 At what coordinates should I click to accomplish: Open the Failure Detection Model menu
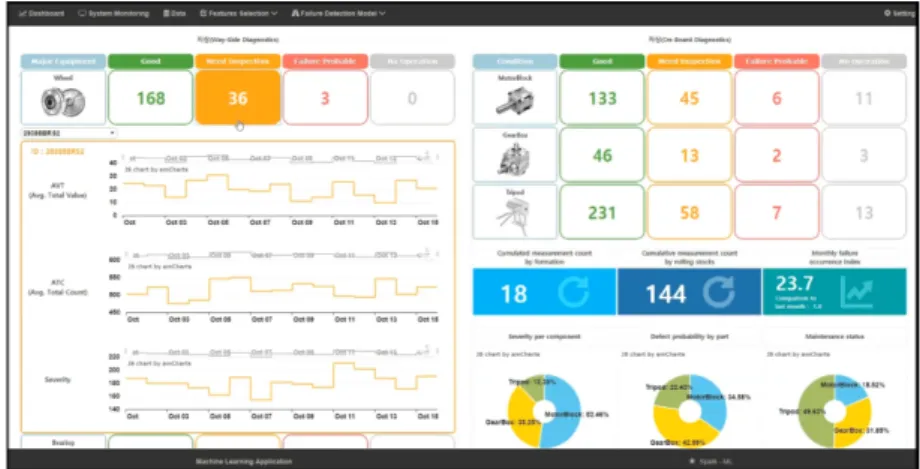point(338,13)
